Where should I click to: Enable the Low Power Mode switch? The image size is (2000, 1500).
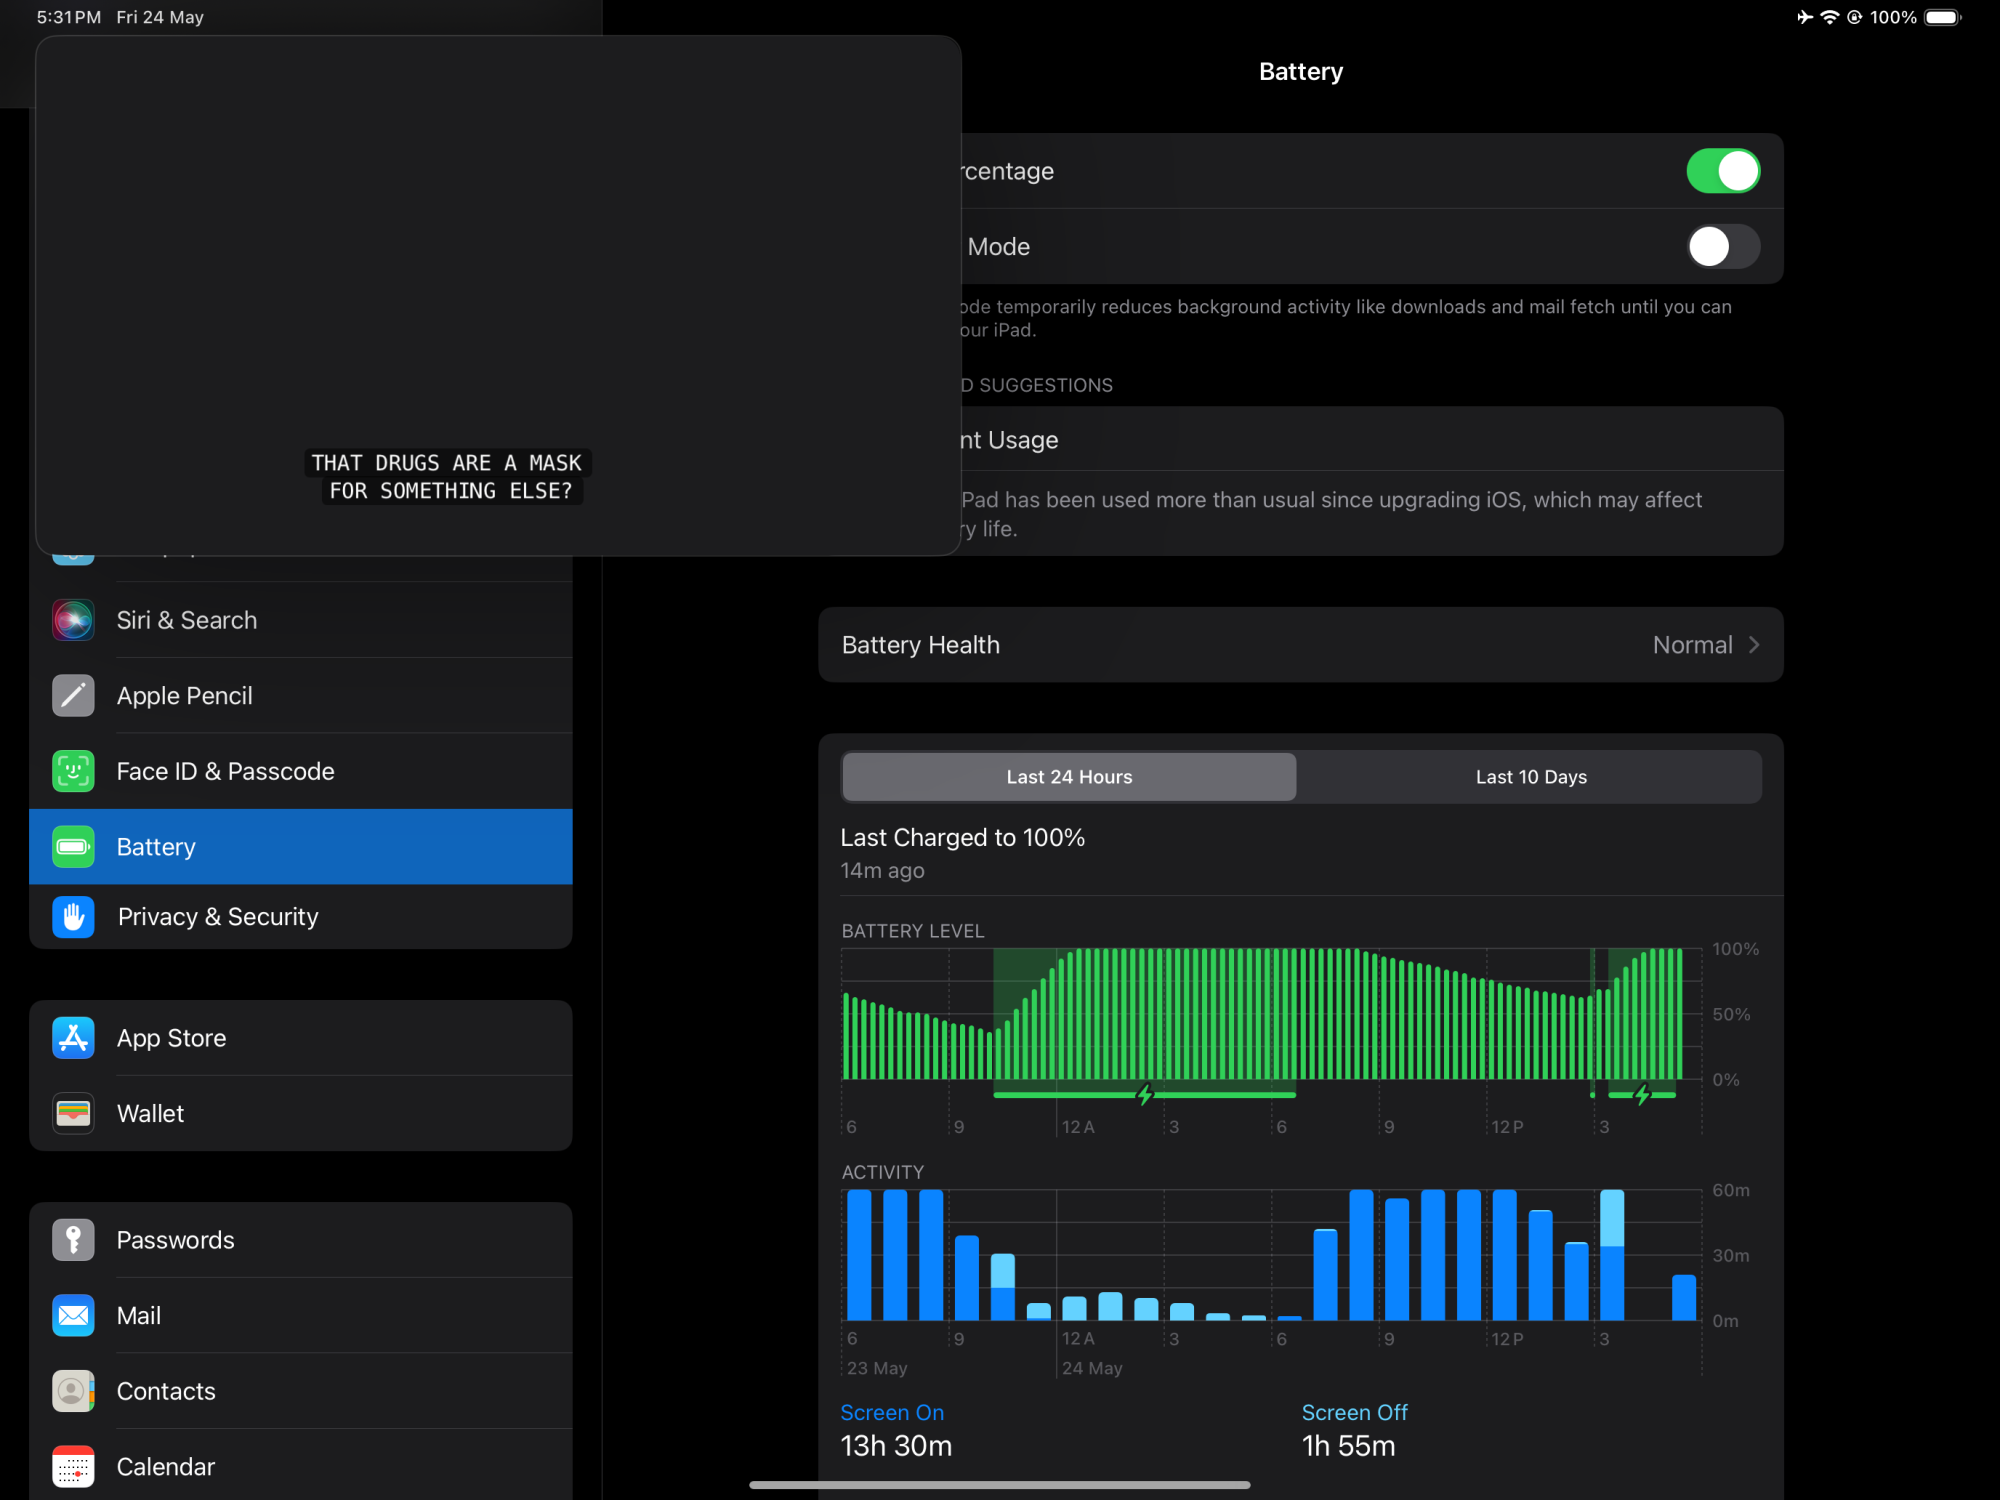tap(1722, 247)
